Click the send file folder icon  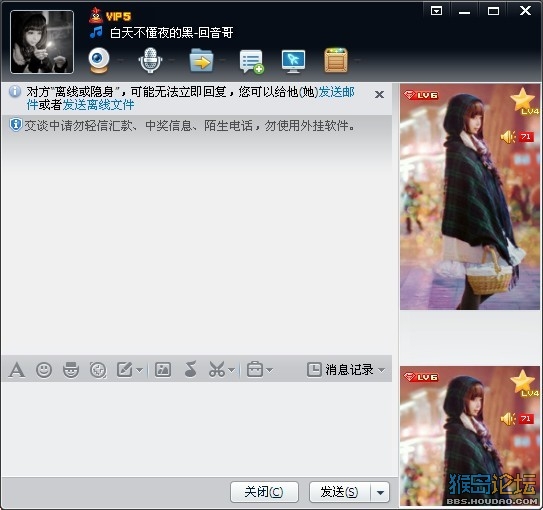202,61
